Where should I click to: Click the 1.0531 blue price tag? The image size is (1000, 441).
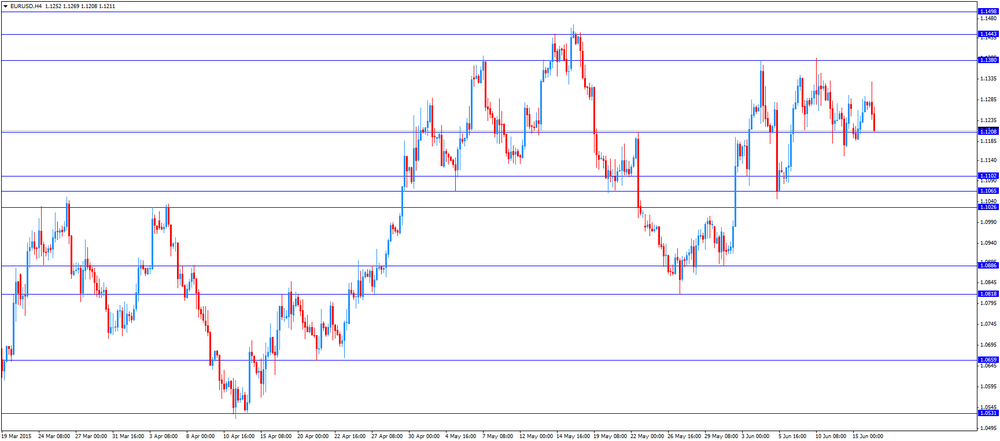(988, 413)
